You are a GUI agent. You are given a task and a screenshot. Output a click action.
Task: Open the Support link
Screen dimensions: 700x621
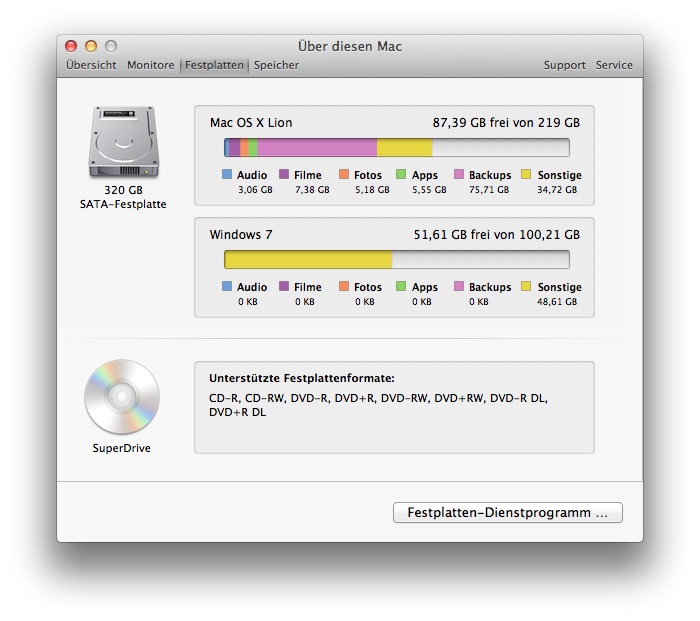(564, 65)
